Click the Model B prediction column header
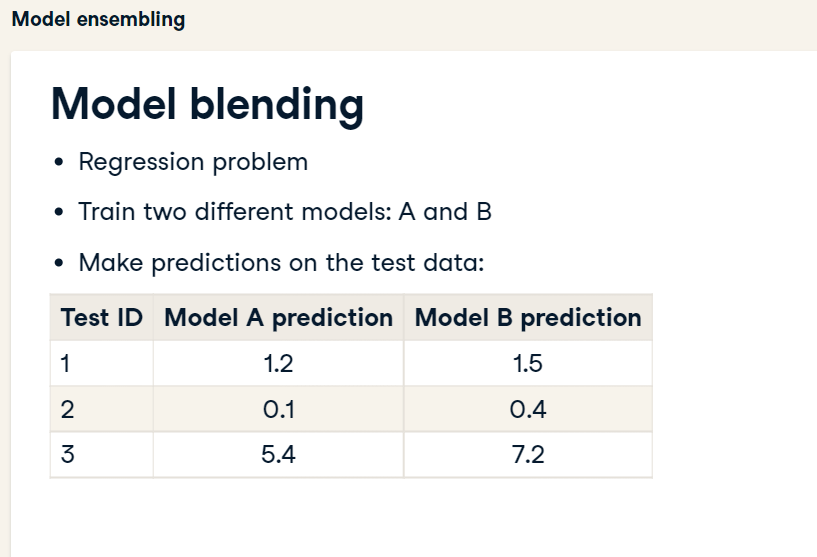 (x=528, y=317)
